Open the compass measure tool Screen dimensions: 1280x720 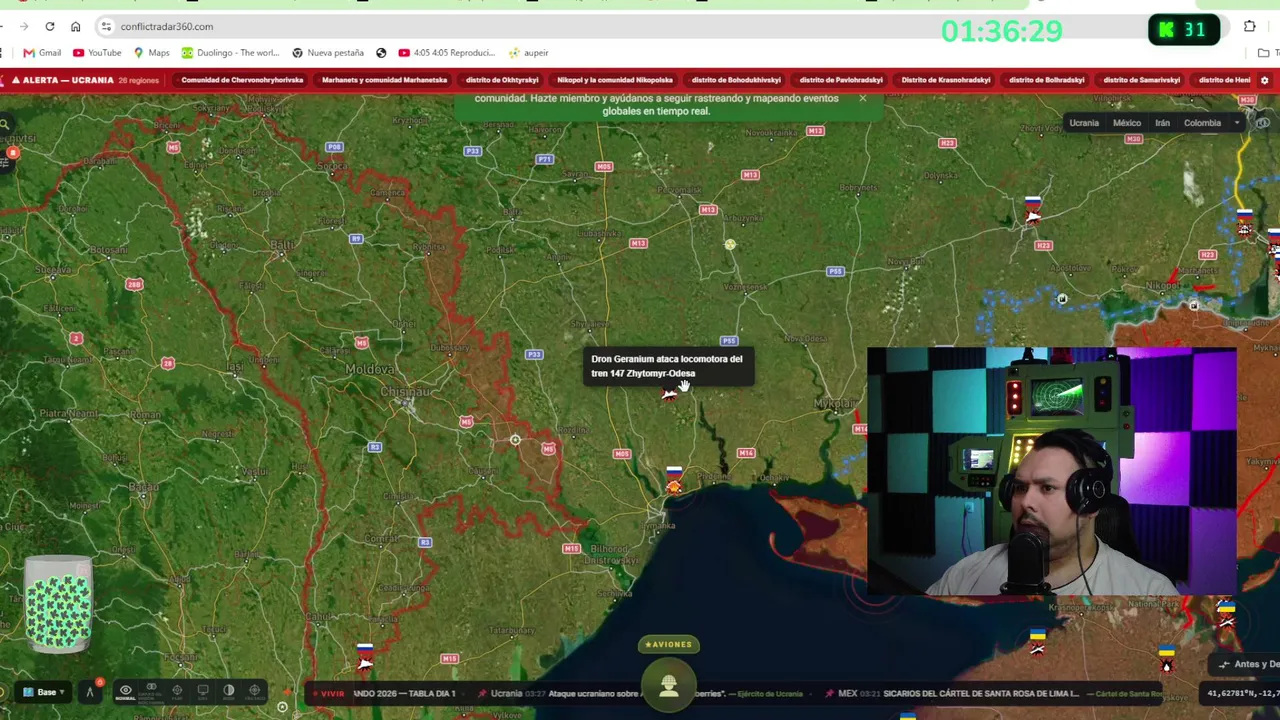coord(89,691)
